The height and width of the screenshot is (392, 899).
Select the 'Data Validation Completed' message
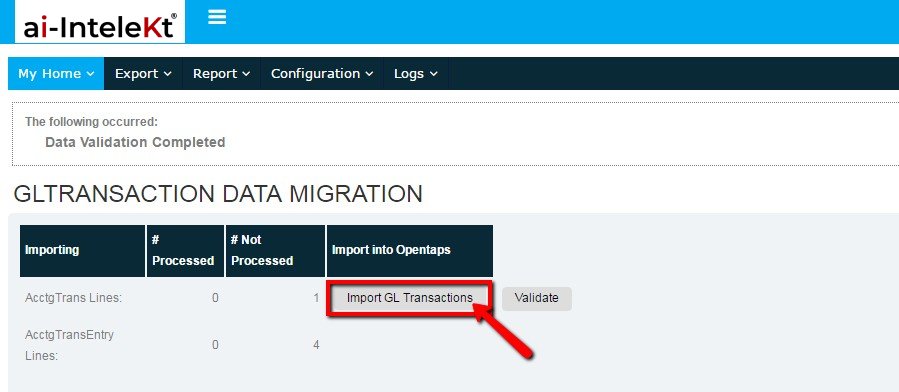[x=135, y=142]
